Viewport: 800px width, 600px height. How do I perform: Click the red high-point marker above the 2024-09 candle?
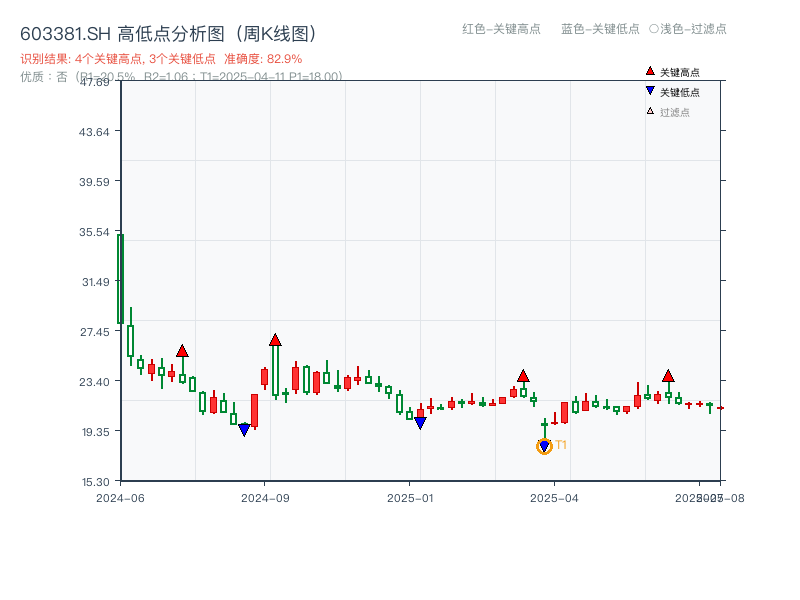(x=275, y=340)
